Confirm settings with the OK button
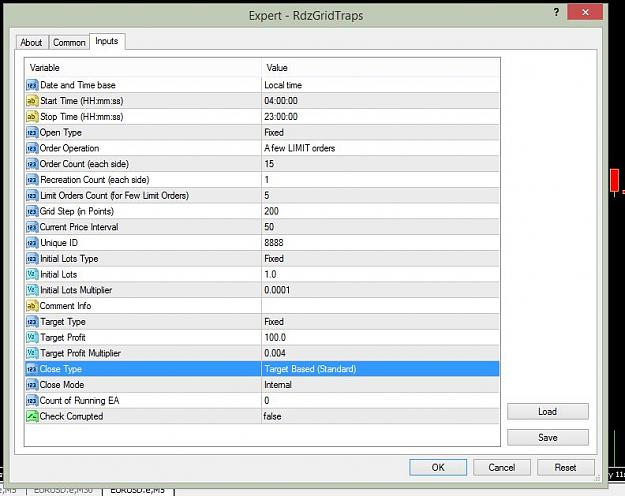Viewport: 625px width, 496px height. [x=438, y=467]
